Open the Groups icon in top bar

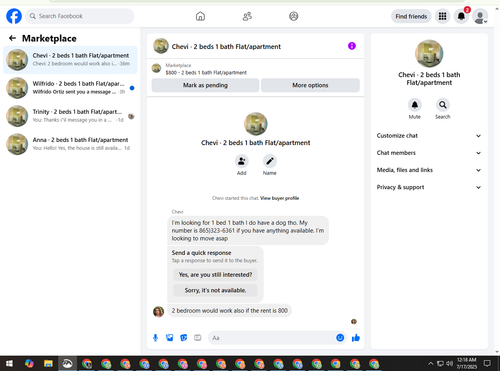tap(294, 16)
